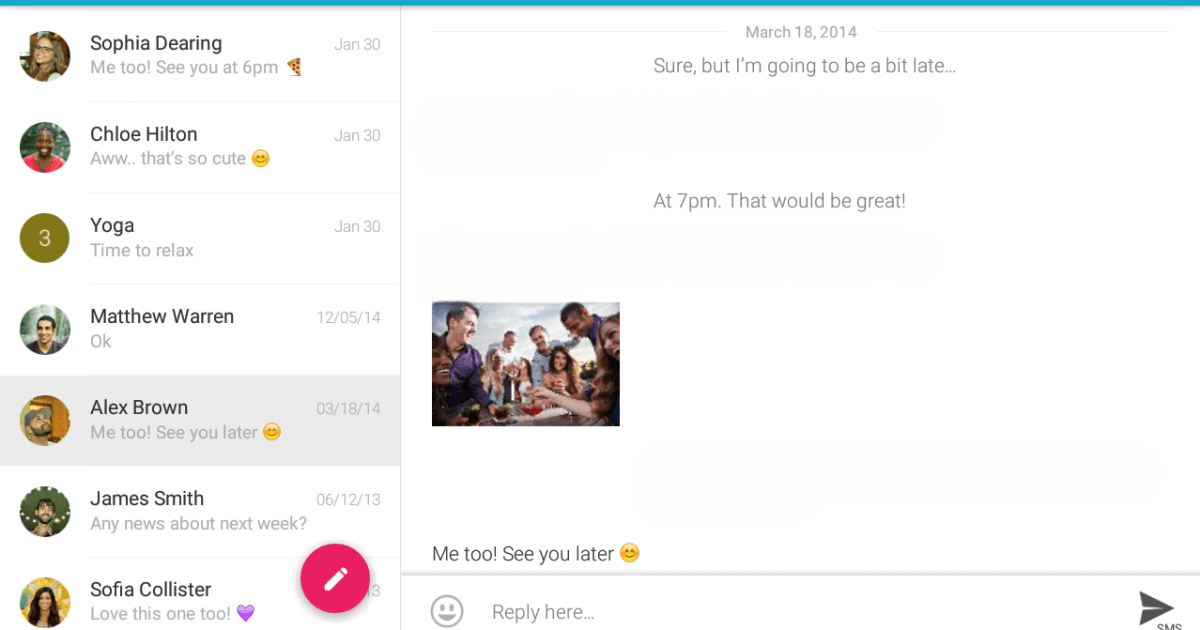Click the pizza emoji in Sophia Dearing's preview

tap(294, 67)
